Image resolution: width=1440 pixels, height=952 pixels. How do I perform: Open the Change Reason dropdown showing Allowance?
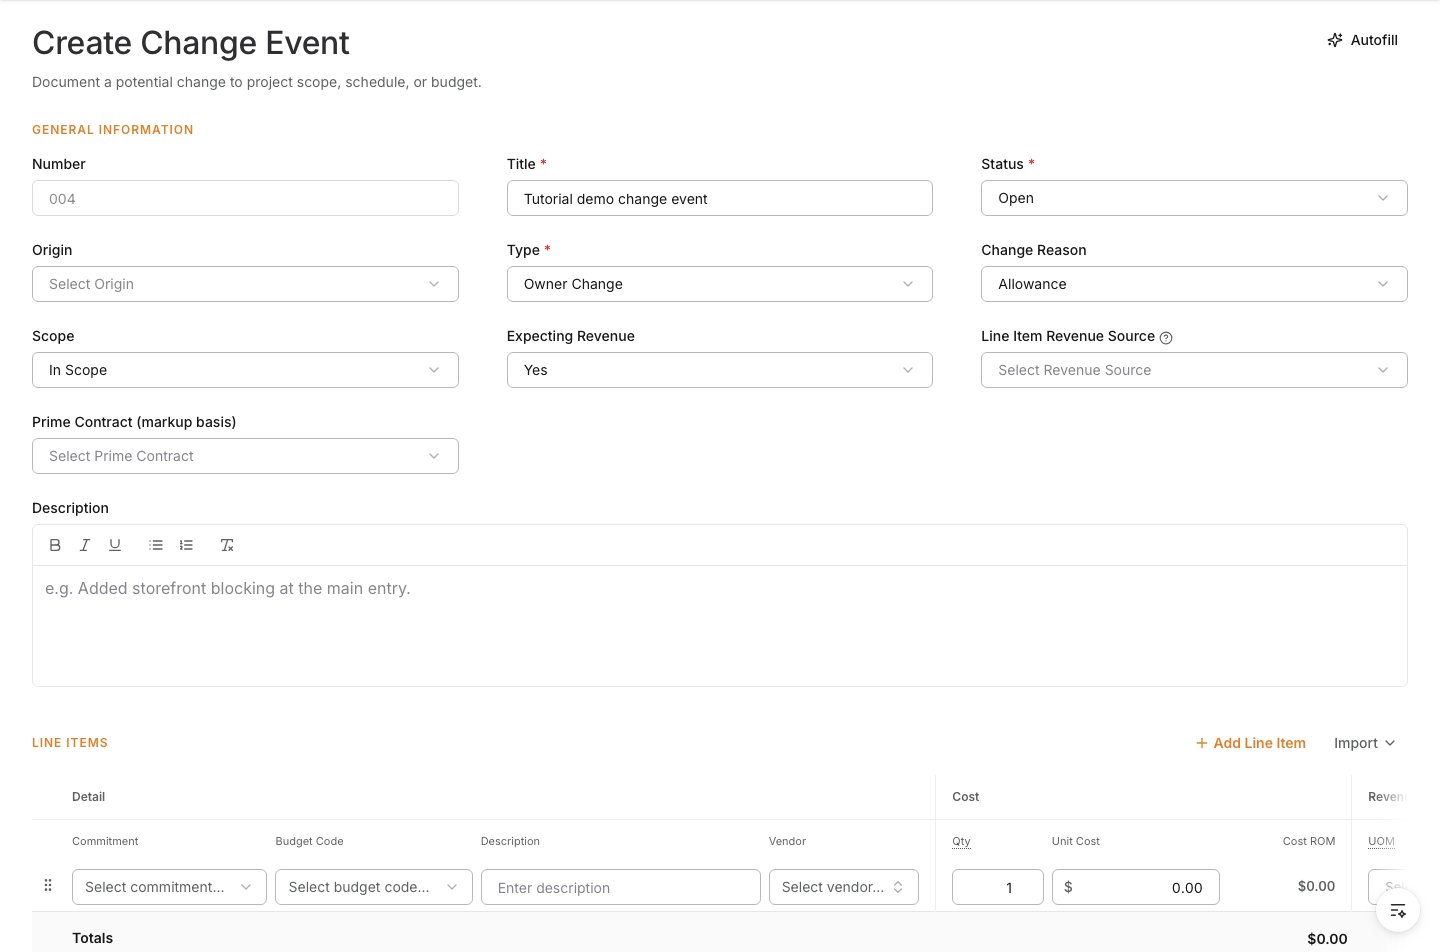click(x=1194, y=284)
